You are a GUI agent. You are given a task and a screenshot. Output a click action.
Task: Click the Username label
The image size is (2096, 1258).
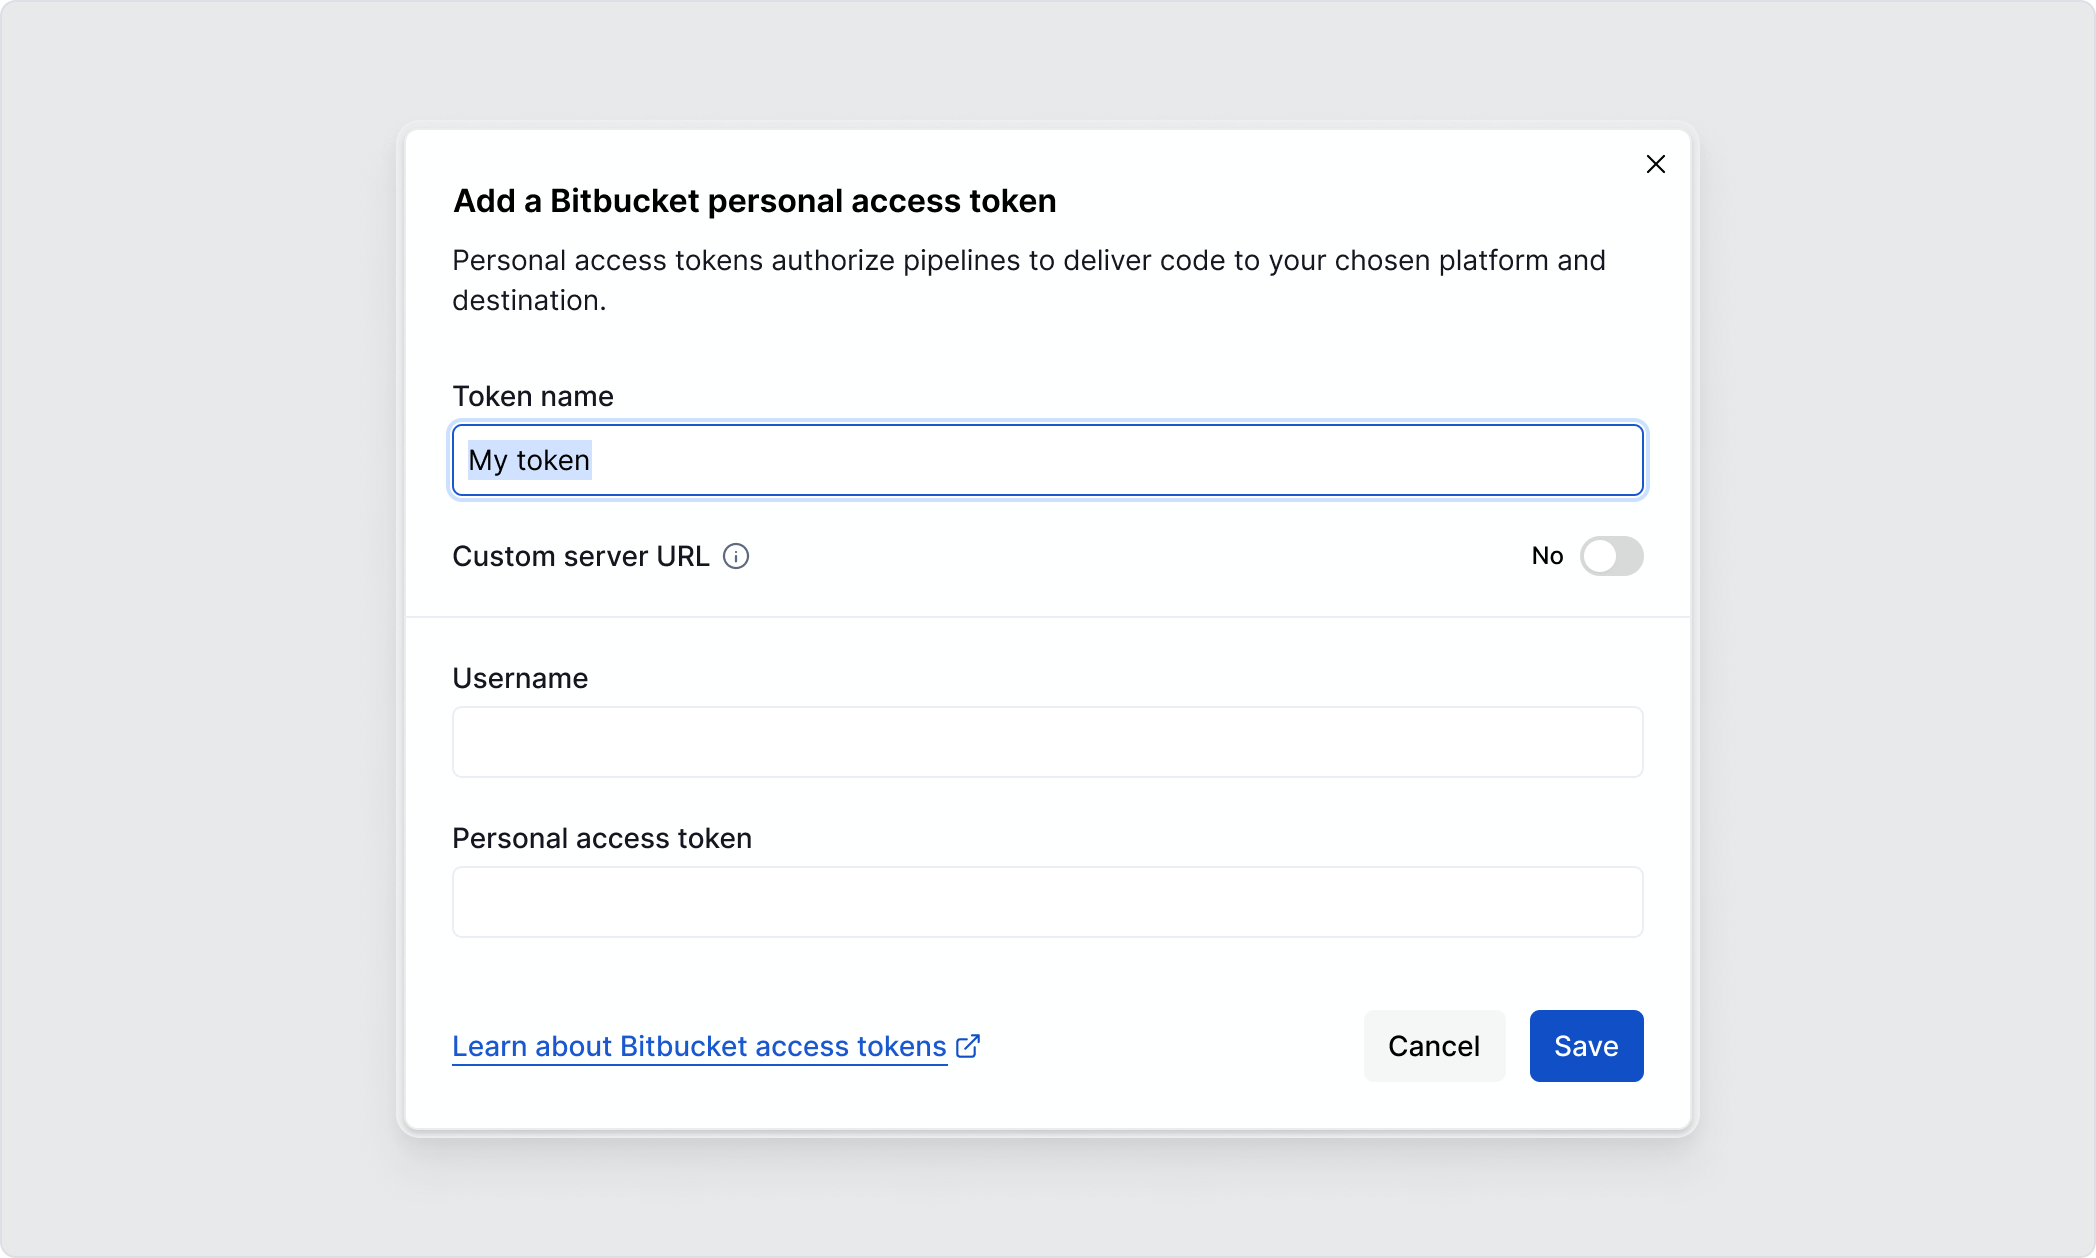click(x=520, y=677)
